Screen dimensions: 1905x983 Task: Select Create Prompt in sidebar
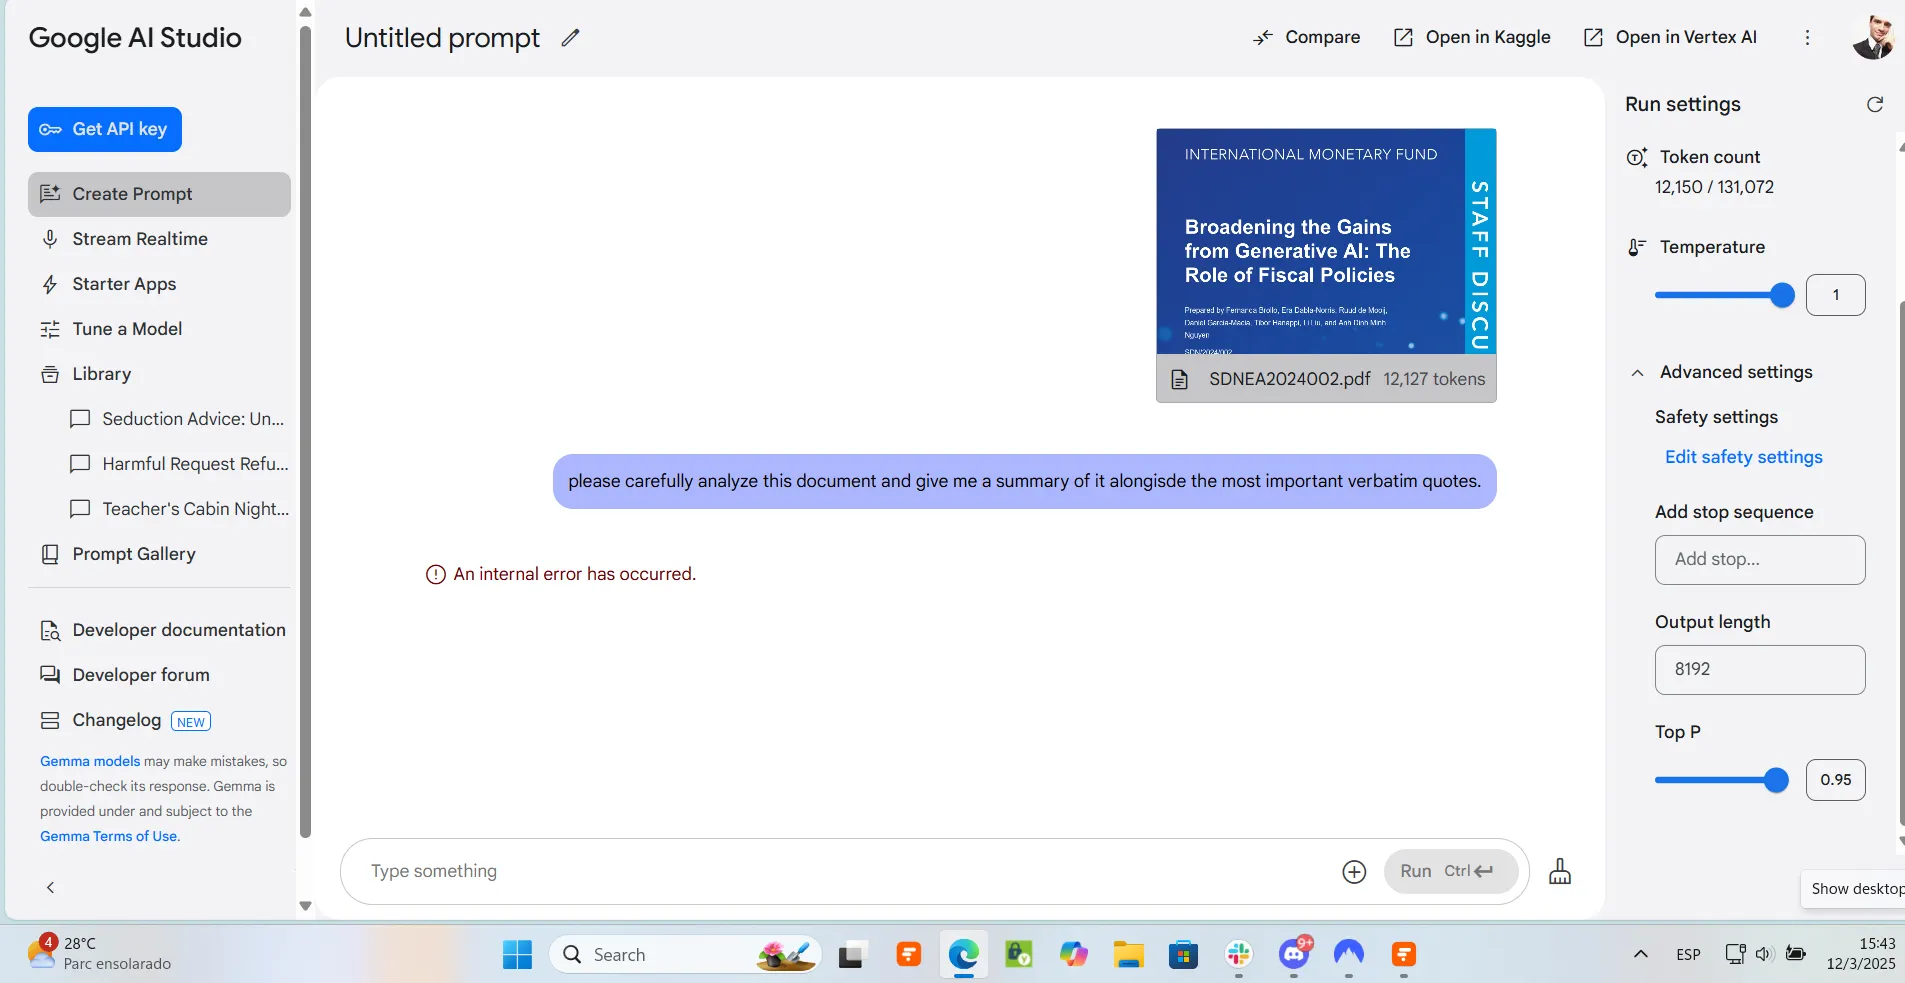[159, 194]
